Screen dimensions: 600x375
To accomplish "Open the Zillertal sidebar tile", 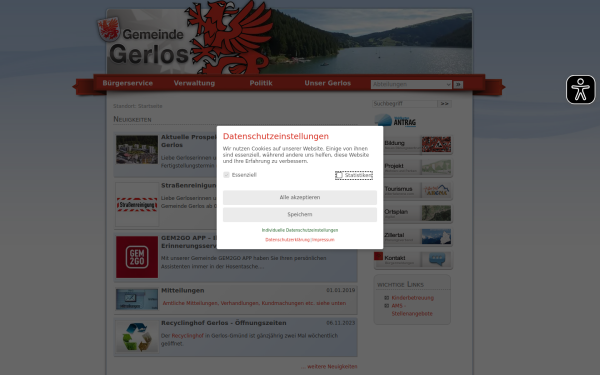I will [x=413, y=237].
